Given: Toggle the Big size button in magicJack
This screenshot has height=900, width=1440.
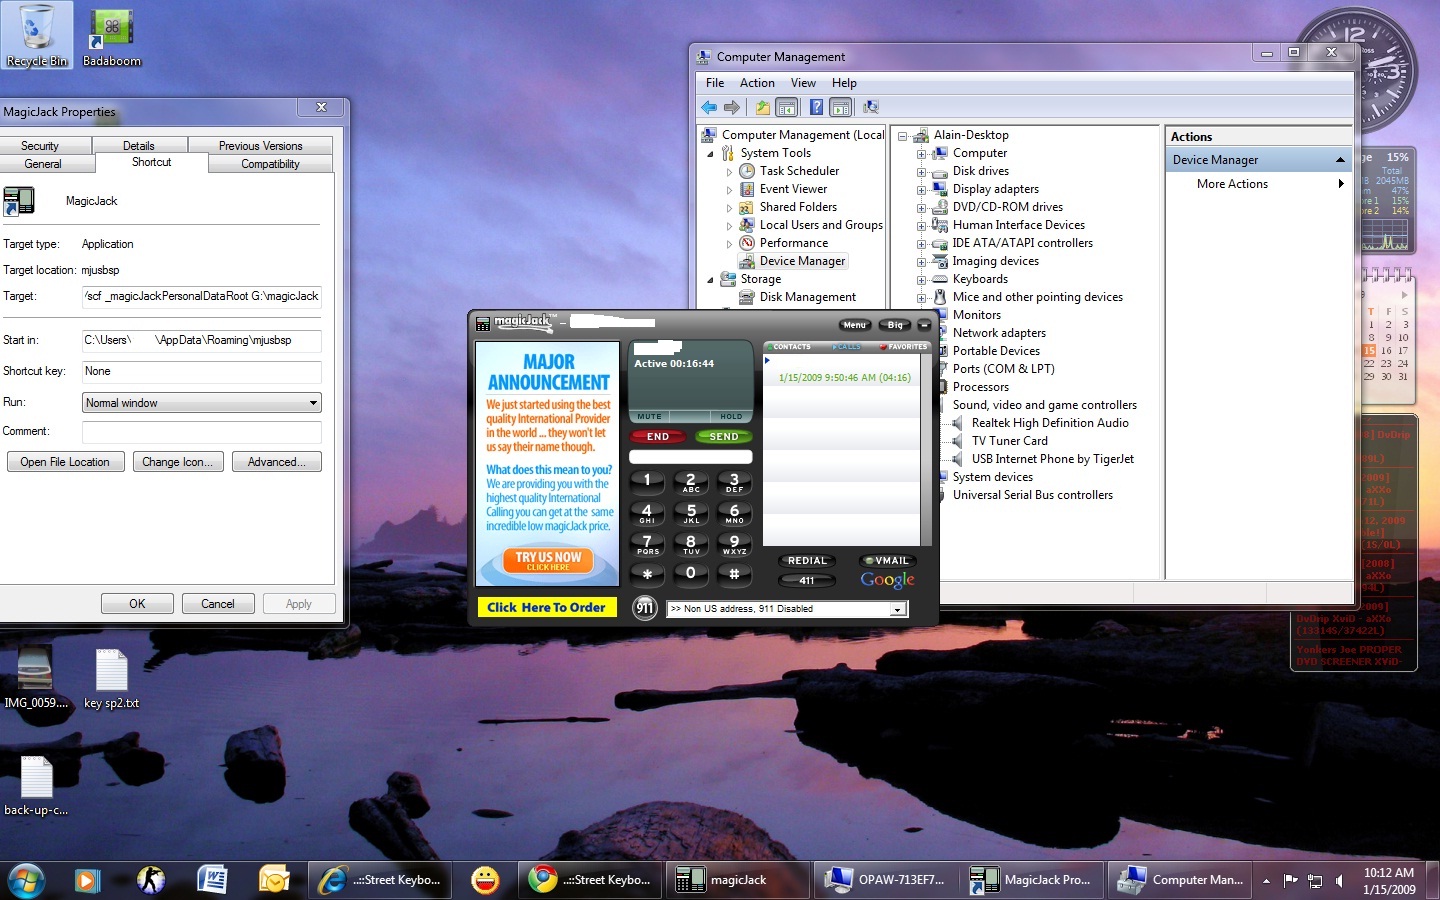Looking at the screenshot, I should pyautogui.click(x=895, y=325).
